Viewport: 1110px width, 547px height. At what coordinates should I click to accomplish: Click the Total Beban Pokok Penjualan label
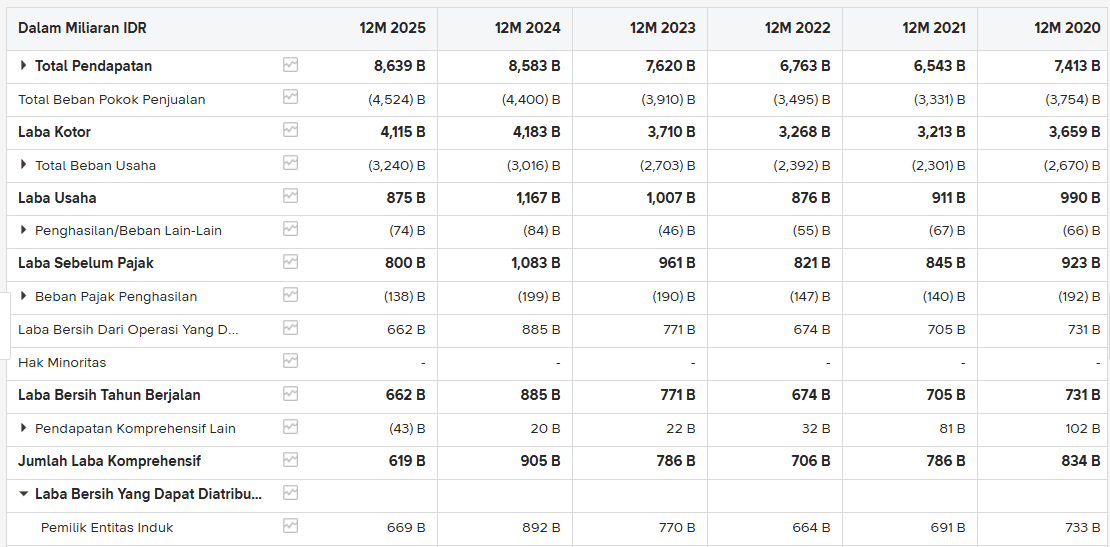point(112,100)
